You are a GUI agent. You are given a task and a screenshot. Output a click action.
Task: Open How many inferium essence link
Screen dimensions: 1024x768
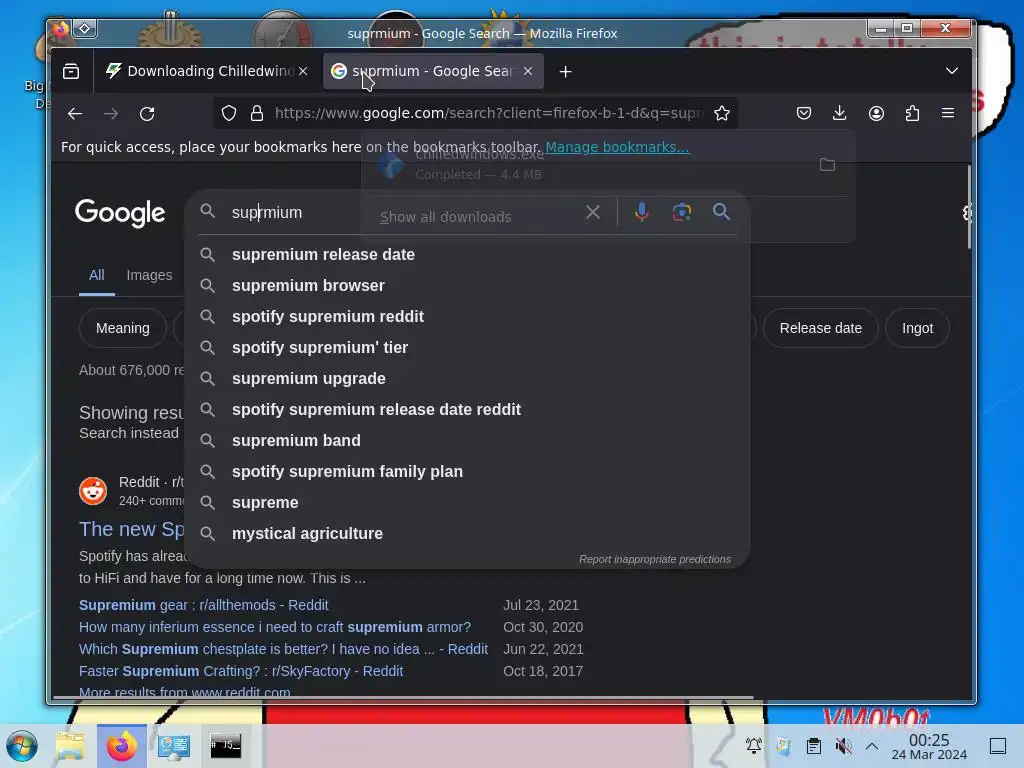(x=275, y=628)
